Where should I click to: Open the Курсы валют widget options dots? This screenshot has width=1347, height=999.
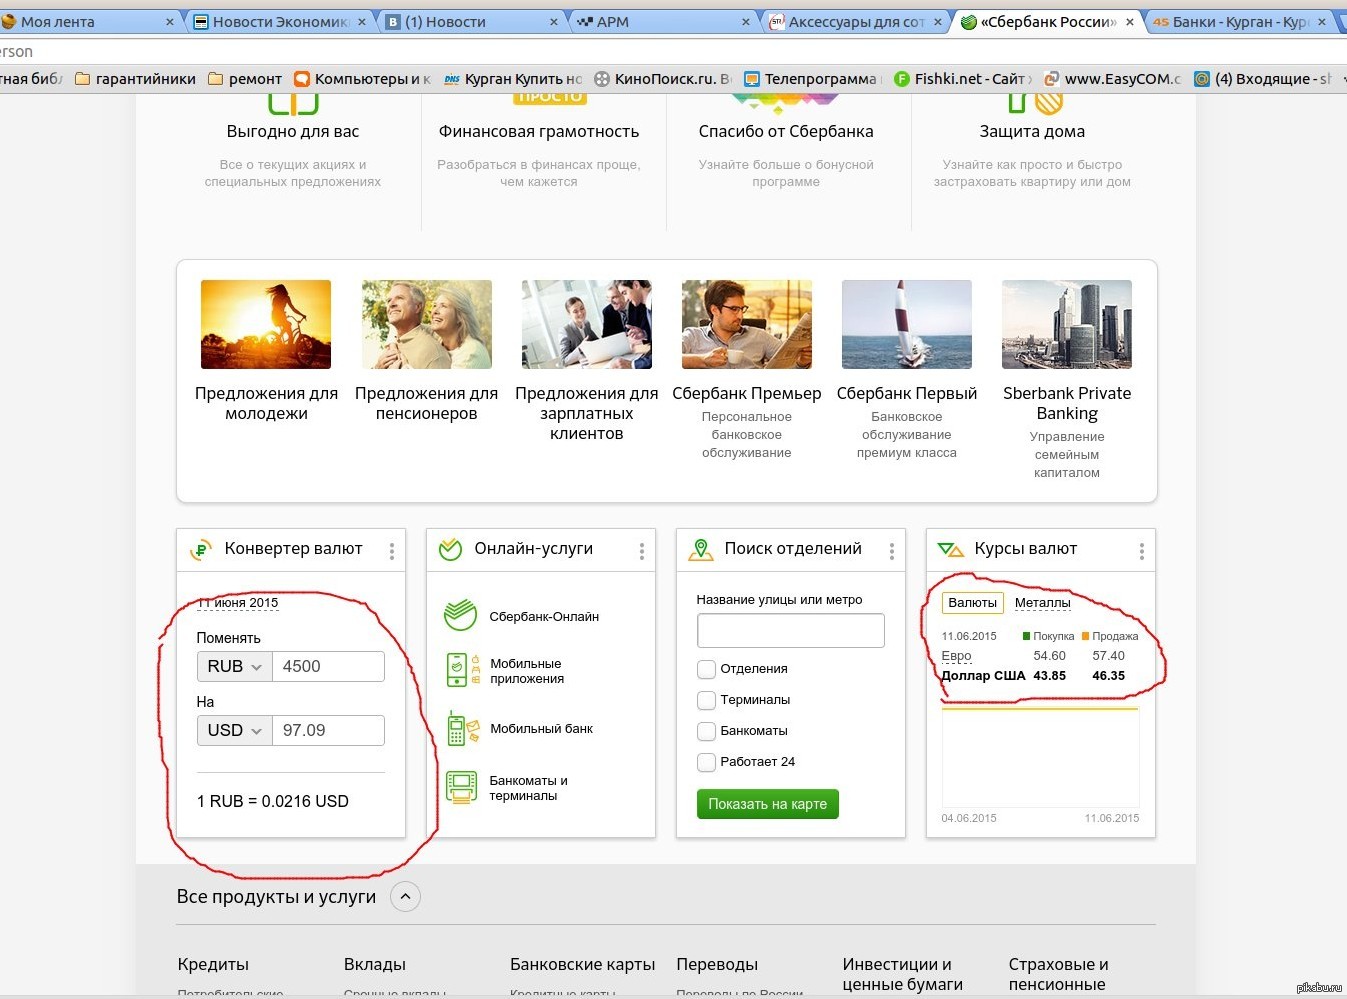1141,551
